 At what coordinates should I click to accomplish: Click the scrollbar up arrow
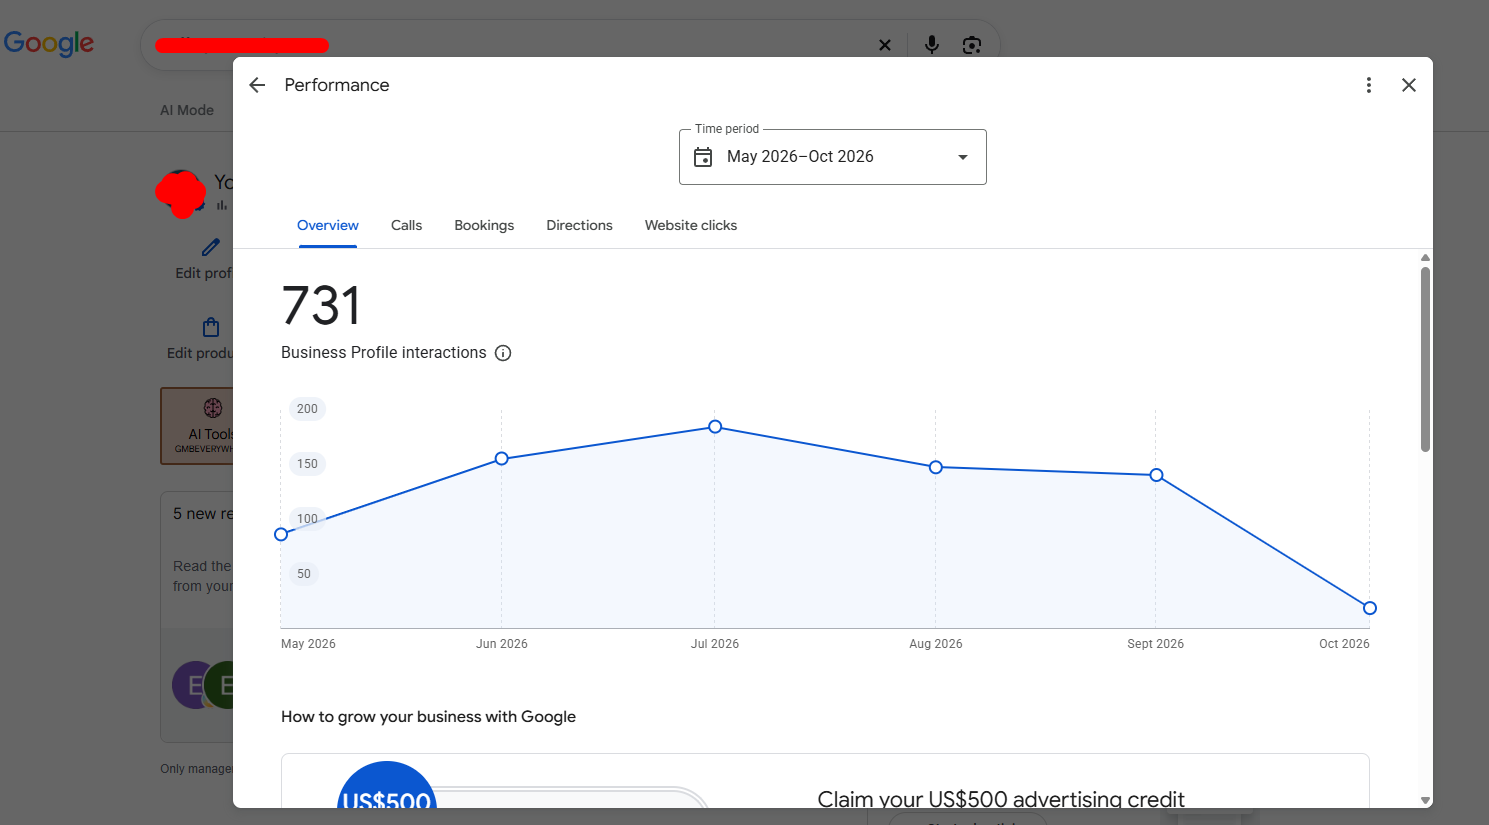(1425, 258)
